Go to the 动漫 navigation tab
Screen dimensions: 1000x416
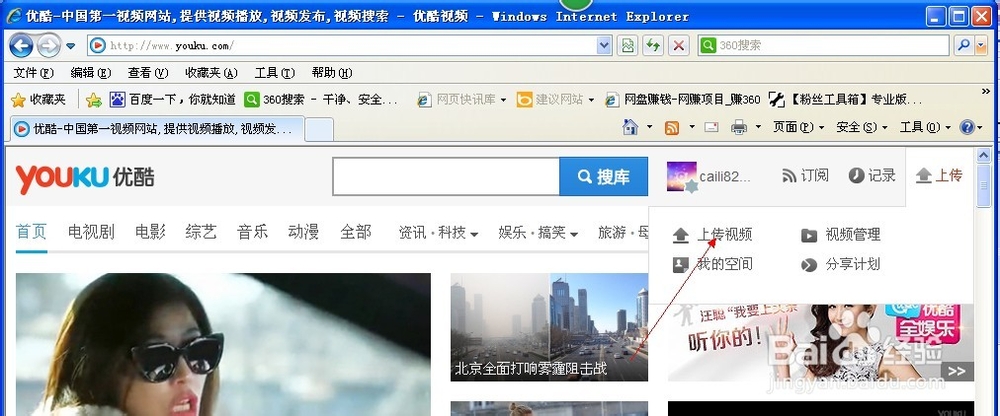304,232
